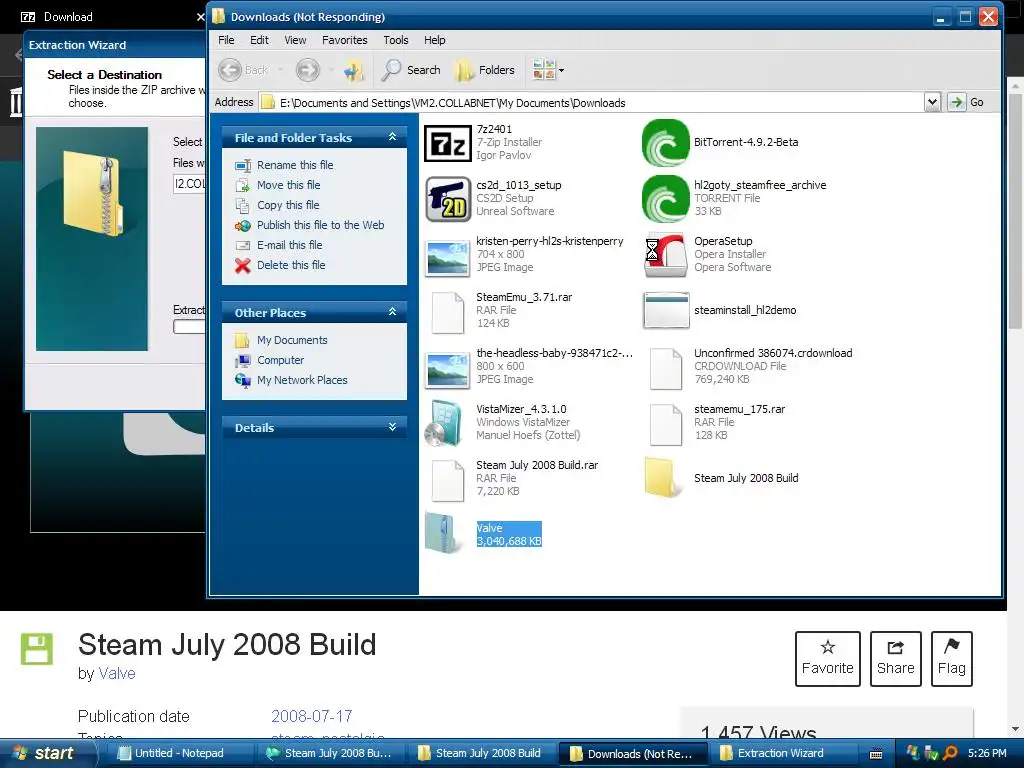Screen dimensions: 1024x768
Task: Open the Valve author link
Action: [117, 673]
